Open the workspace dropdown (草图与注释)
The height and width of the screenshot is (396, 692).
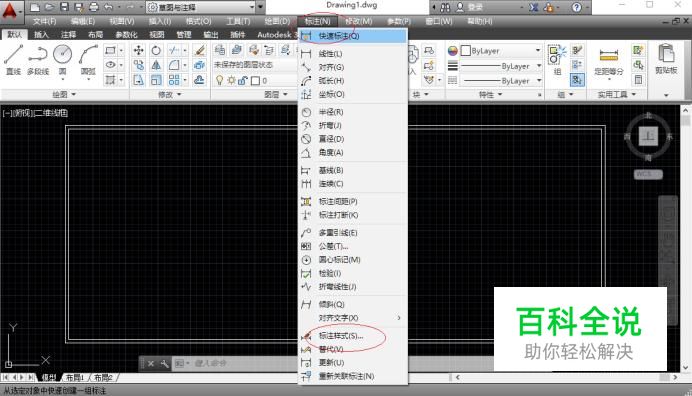(201, 7)
